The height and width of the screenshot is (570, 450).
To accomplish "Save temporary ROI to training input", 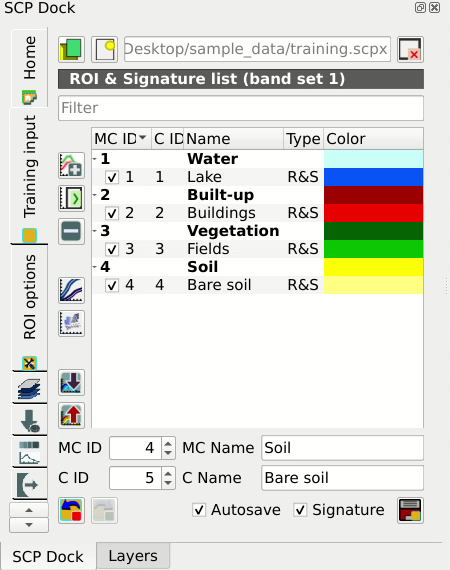I will [x=410, y=510].
